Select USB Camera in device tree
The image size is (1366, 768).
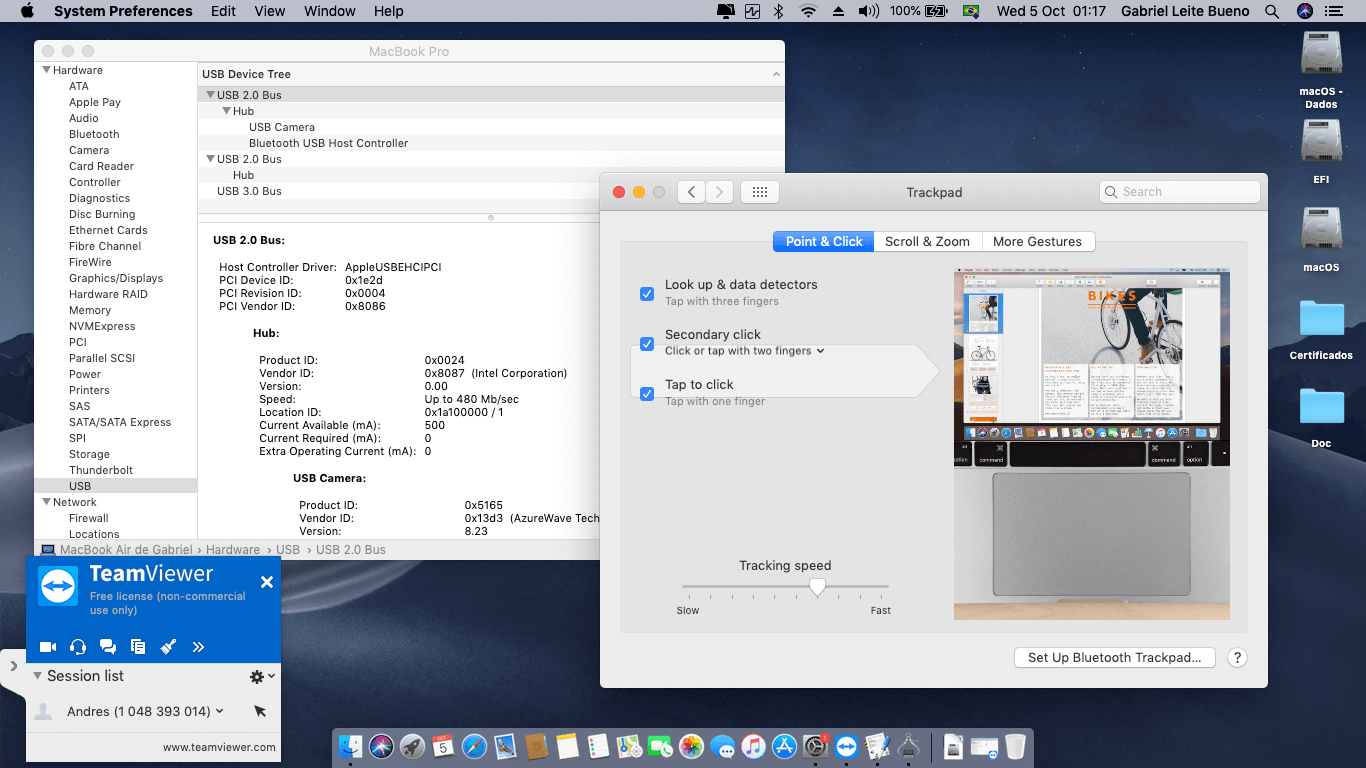coord(282,127)
